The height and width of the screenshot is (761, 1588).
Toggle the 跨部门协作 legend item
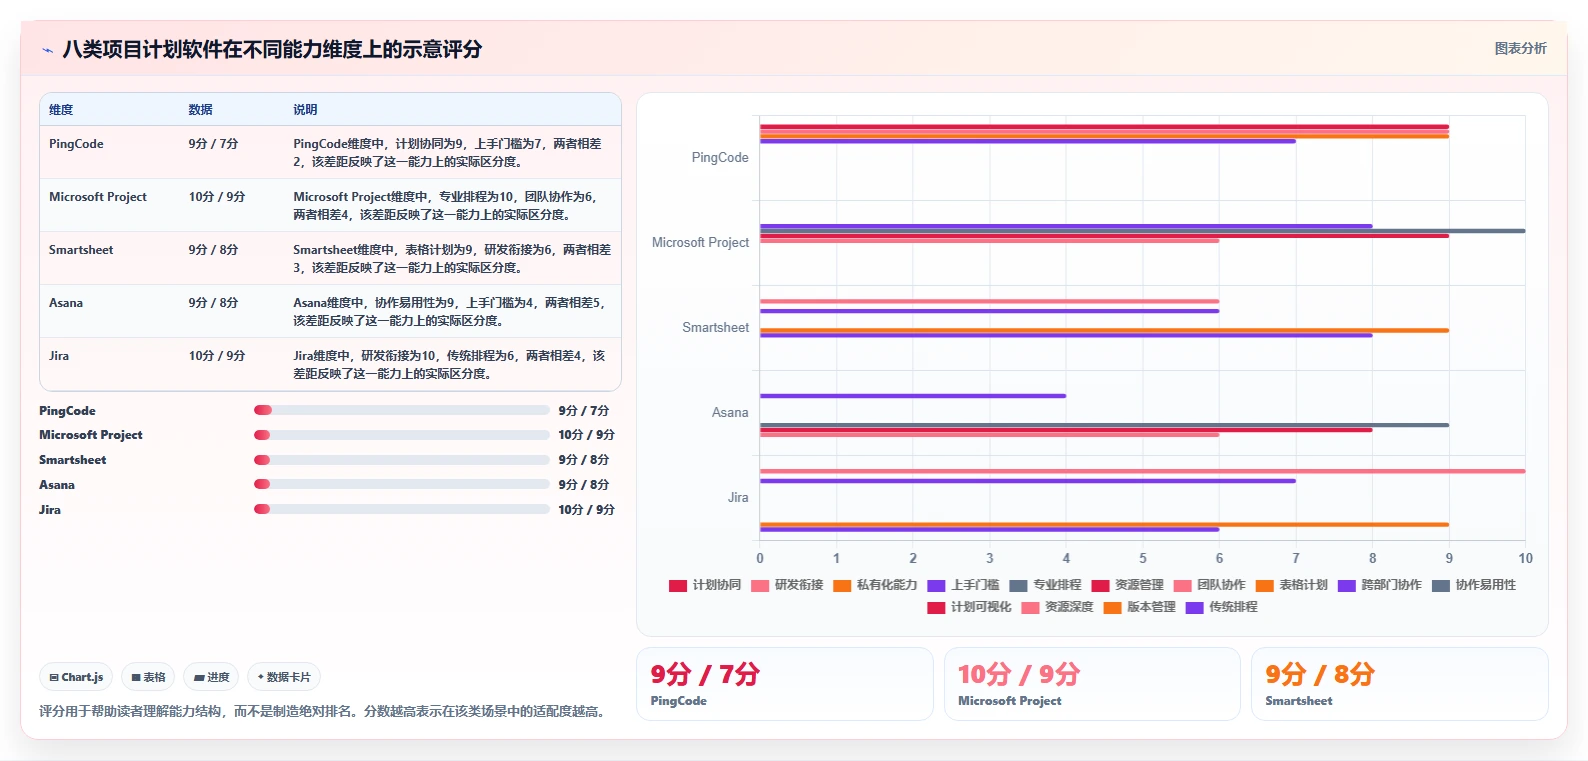(x=1379, y=585)
